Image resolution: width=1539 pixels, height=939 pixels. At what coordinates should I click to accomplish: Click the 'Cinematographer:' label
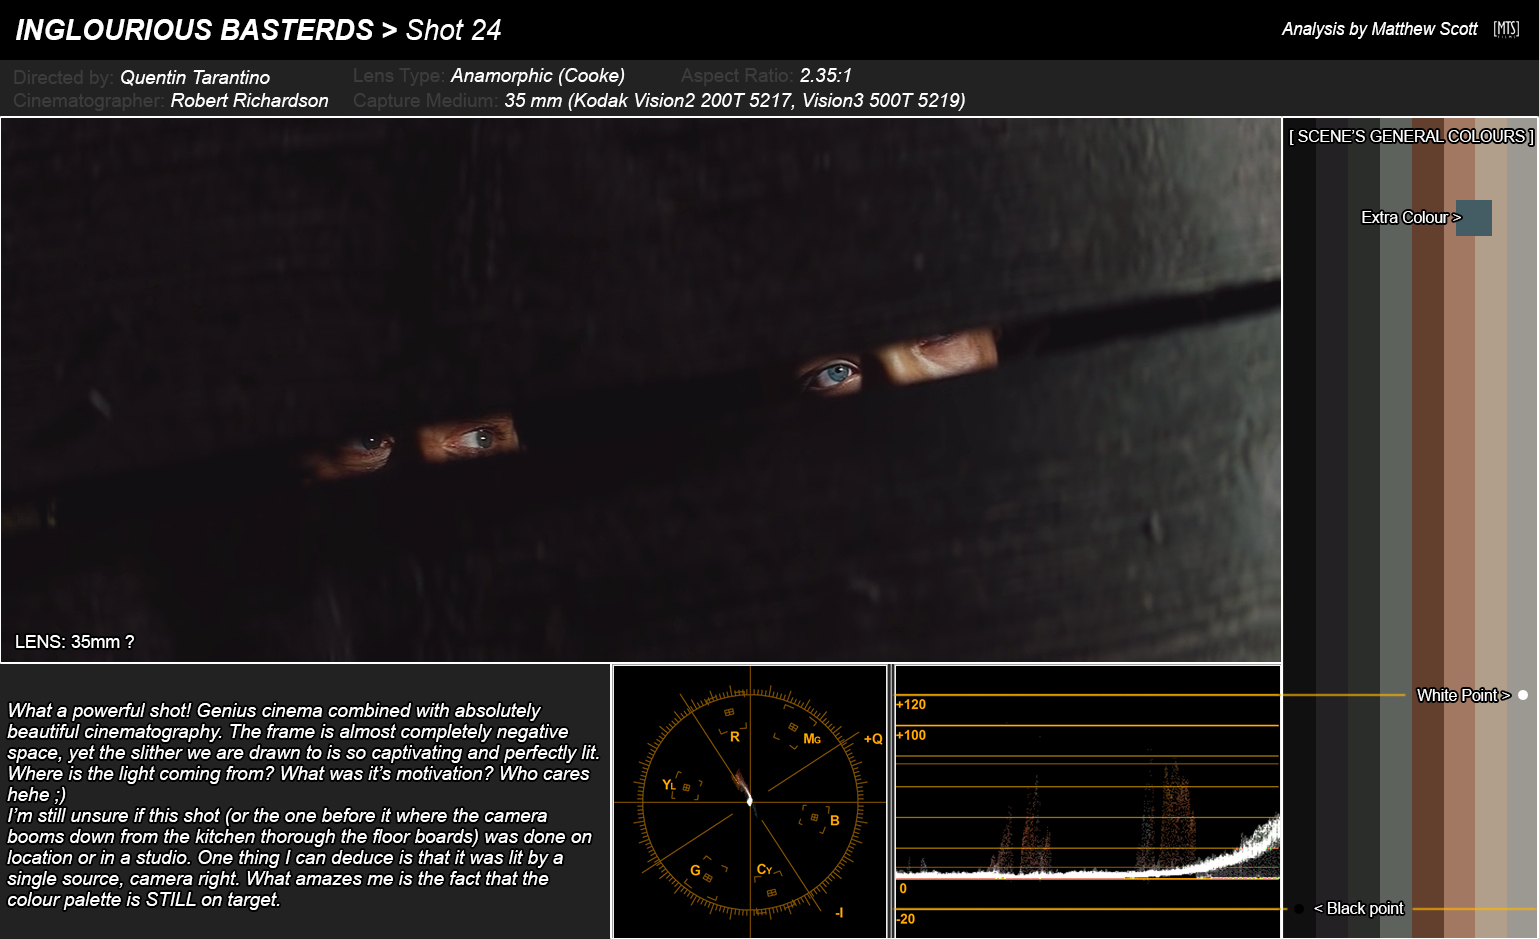pyautogui.click(x=89, y=100)
